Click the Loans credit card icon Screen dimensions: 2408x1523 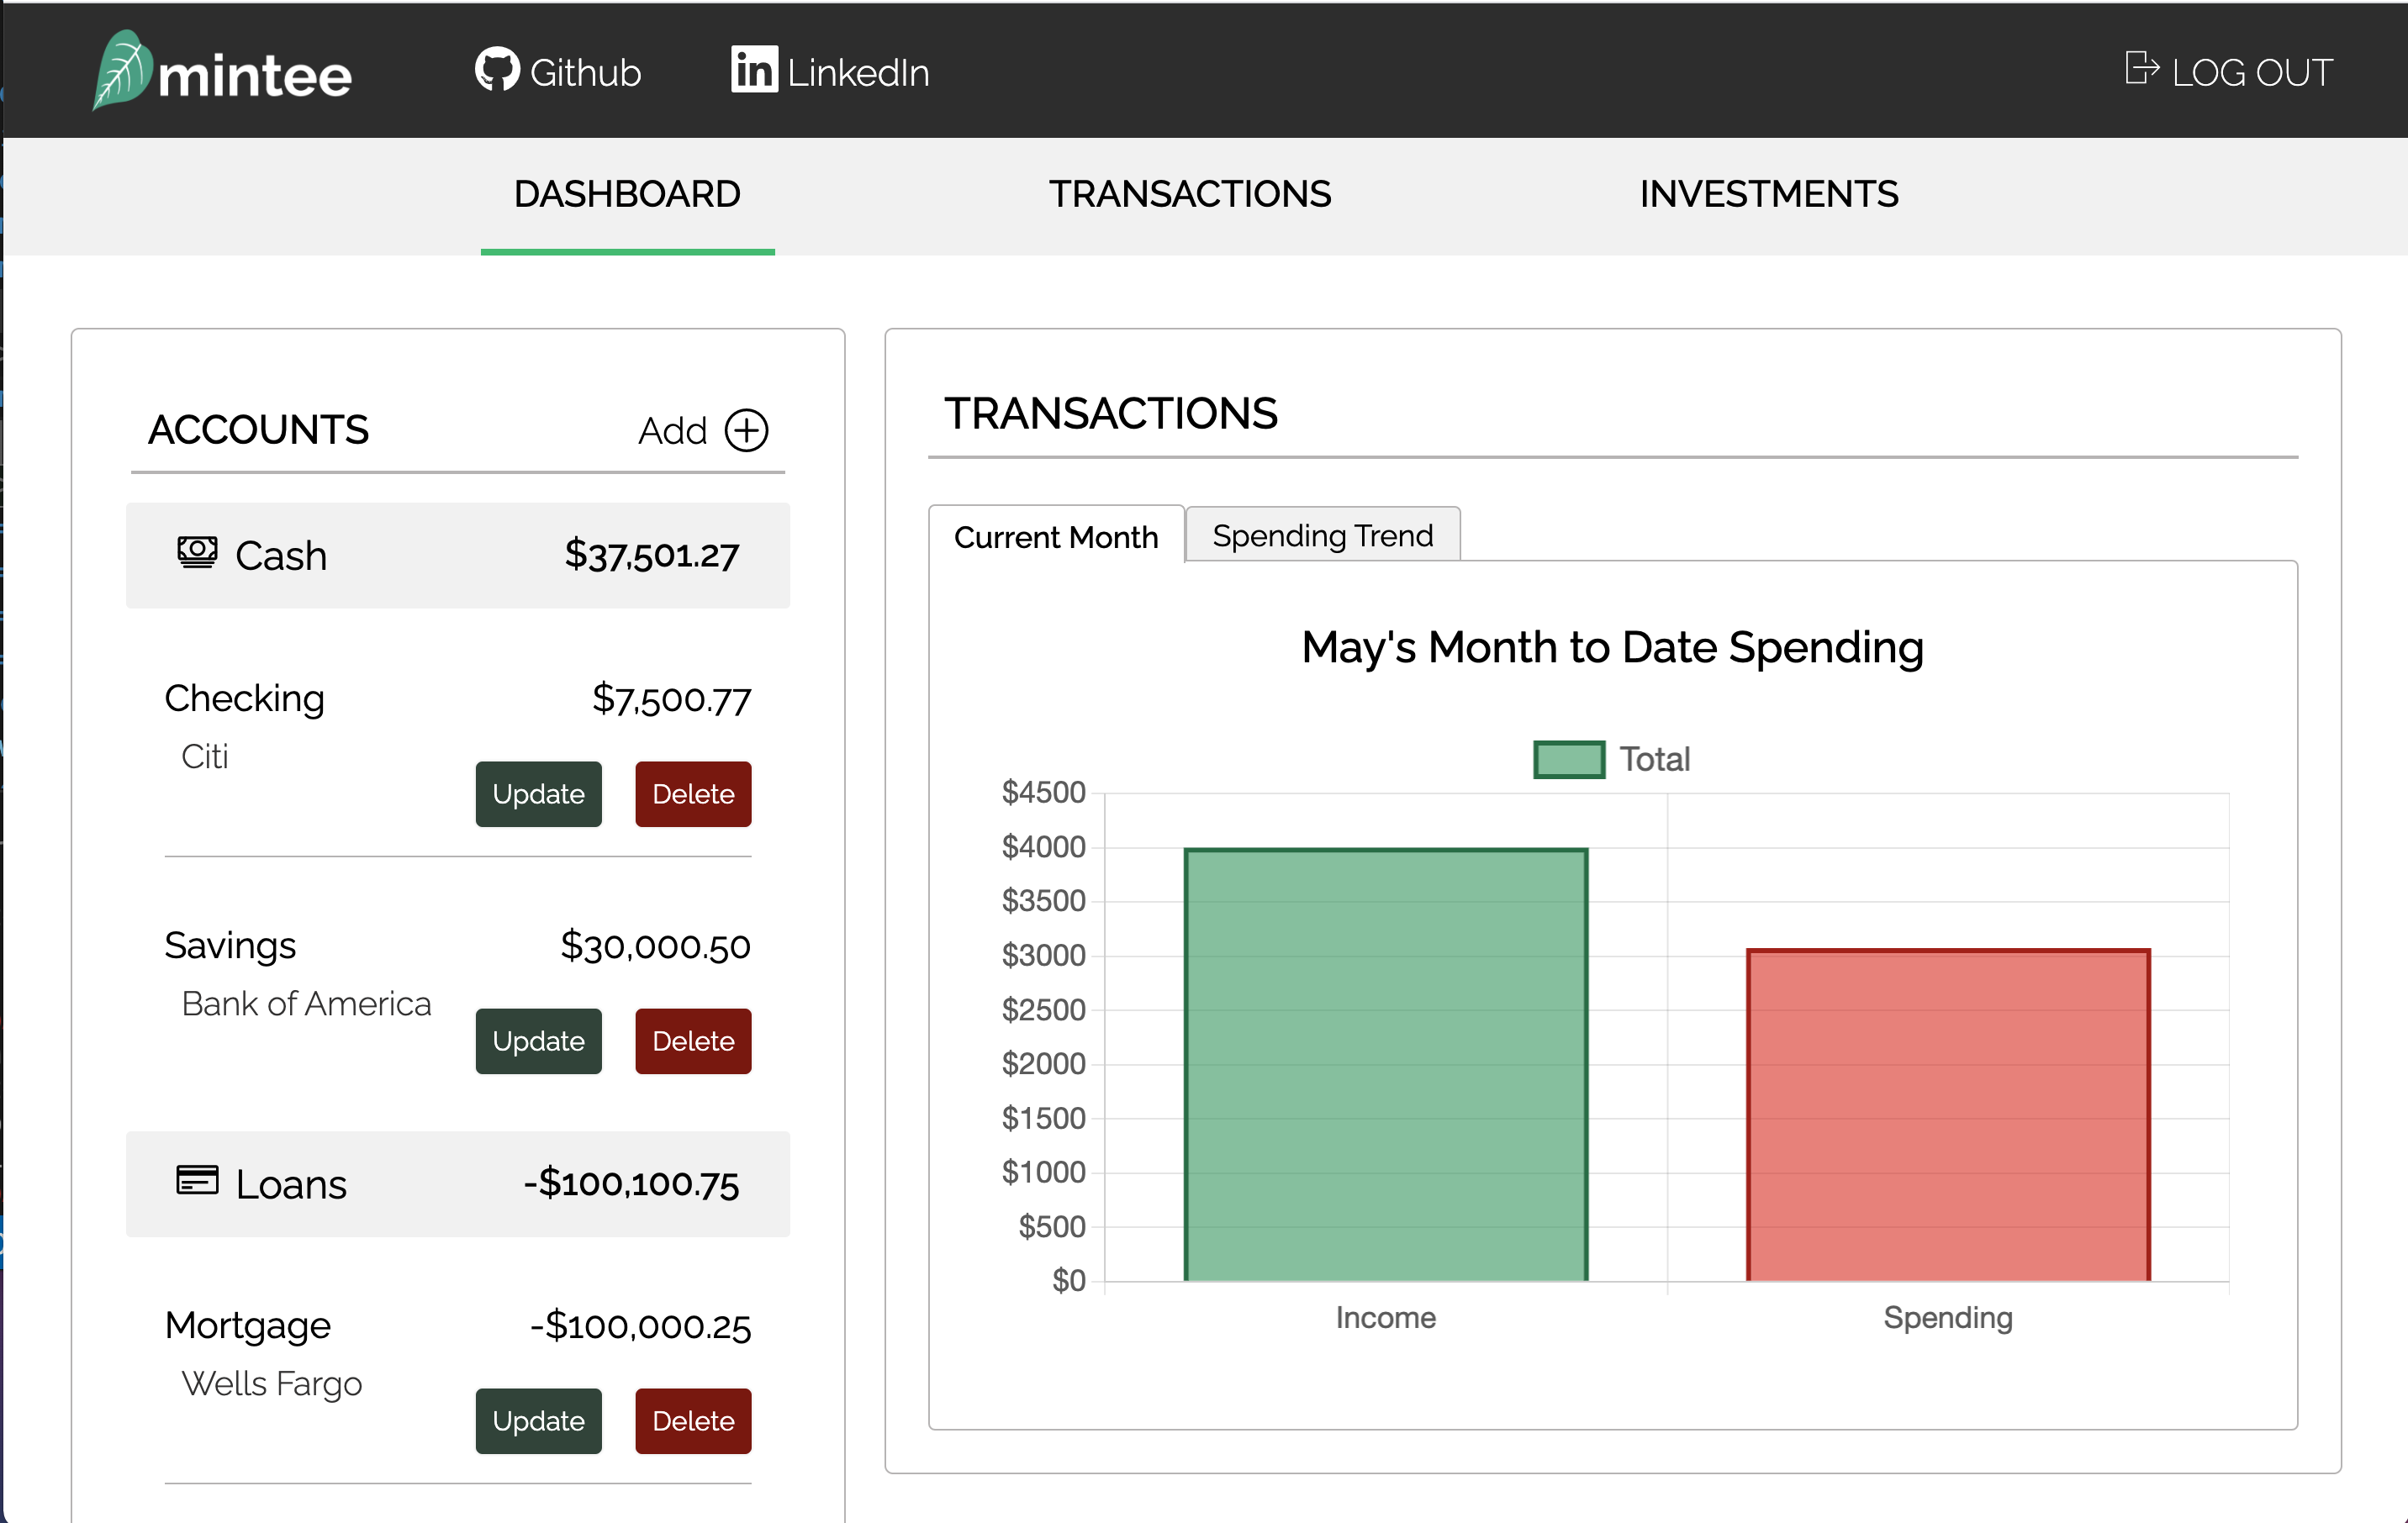197,1180
